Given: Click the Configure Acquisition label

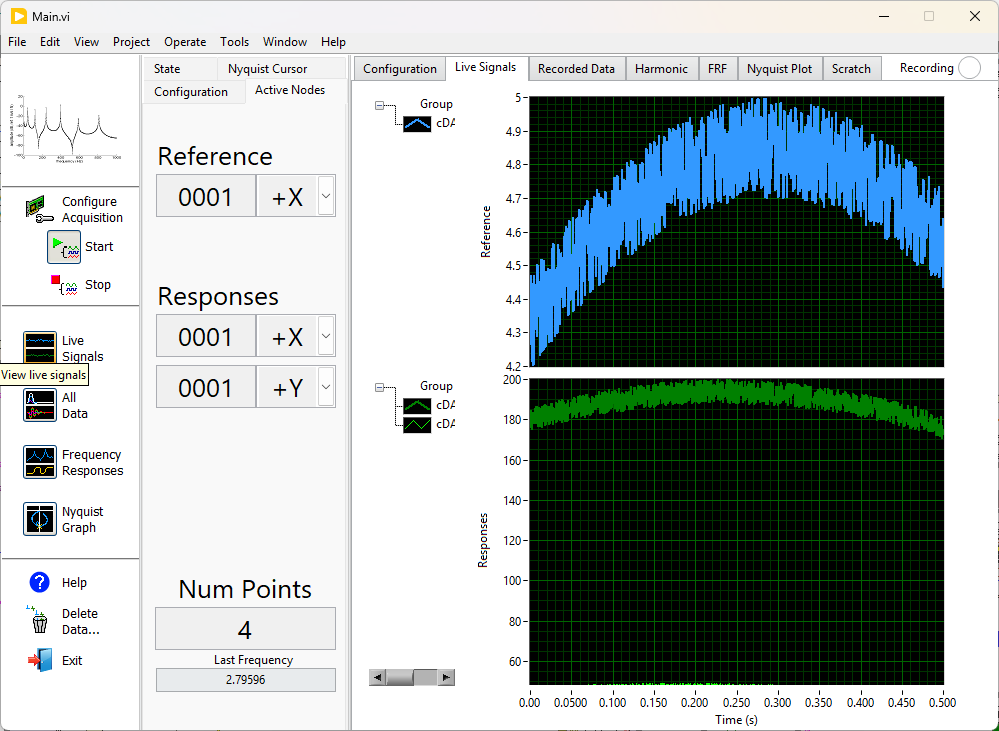Looking at the screenshot, I should (91, 210).
